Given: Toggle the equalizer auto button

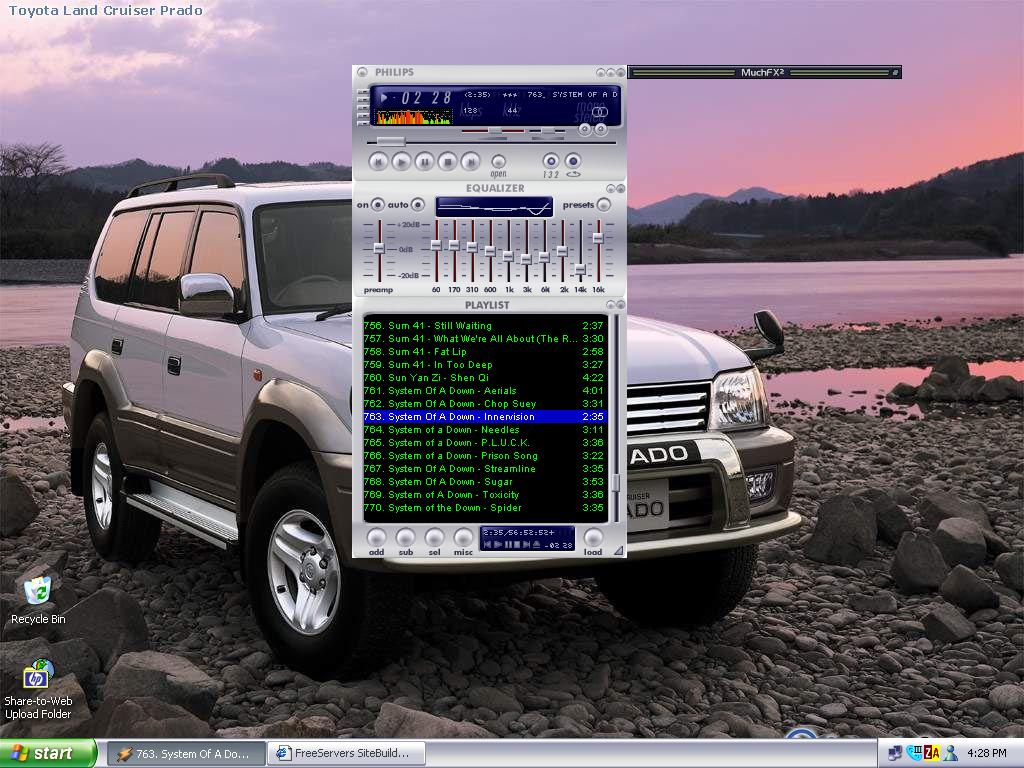Looking at the screenshot, I should [418, 205].
